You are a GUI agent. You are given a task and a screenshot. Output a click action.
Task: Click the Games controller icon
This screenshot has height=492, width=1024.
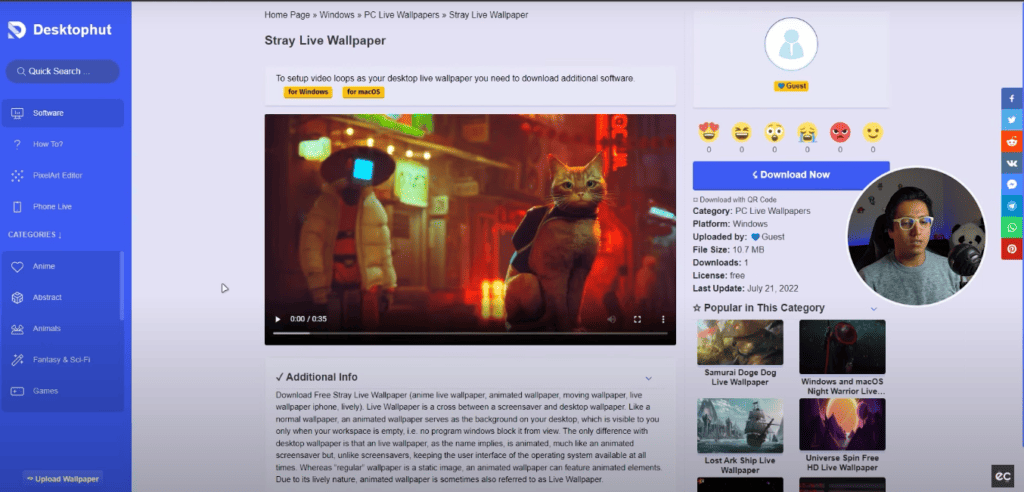click(18, 391)
